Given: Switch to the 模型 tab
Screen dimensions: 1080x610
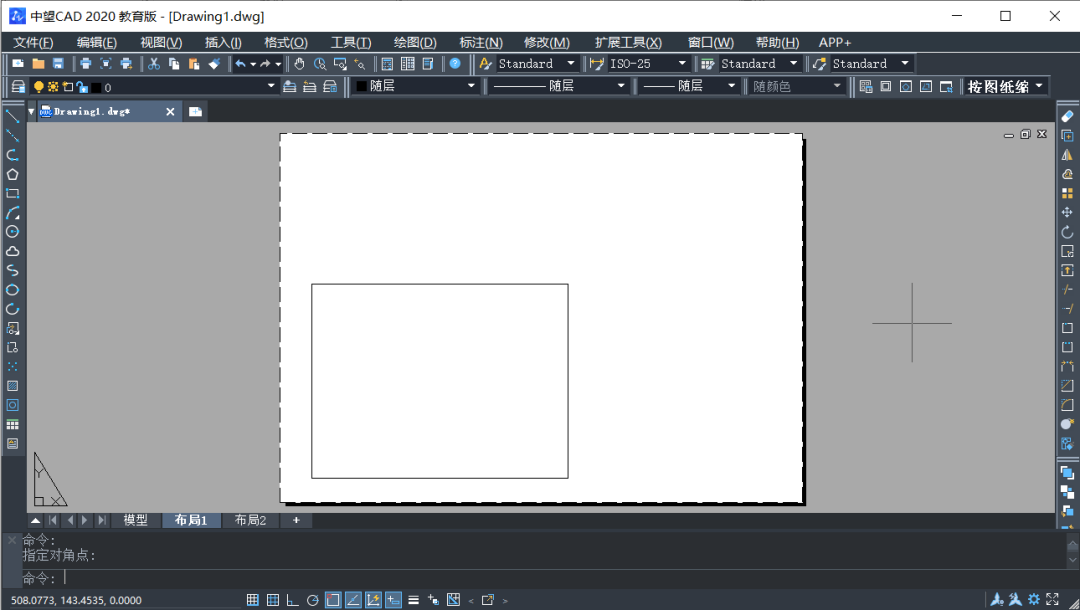Looking at the screenshot, I should tap(136, 520).
